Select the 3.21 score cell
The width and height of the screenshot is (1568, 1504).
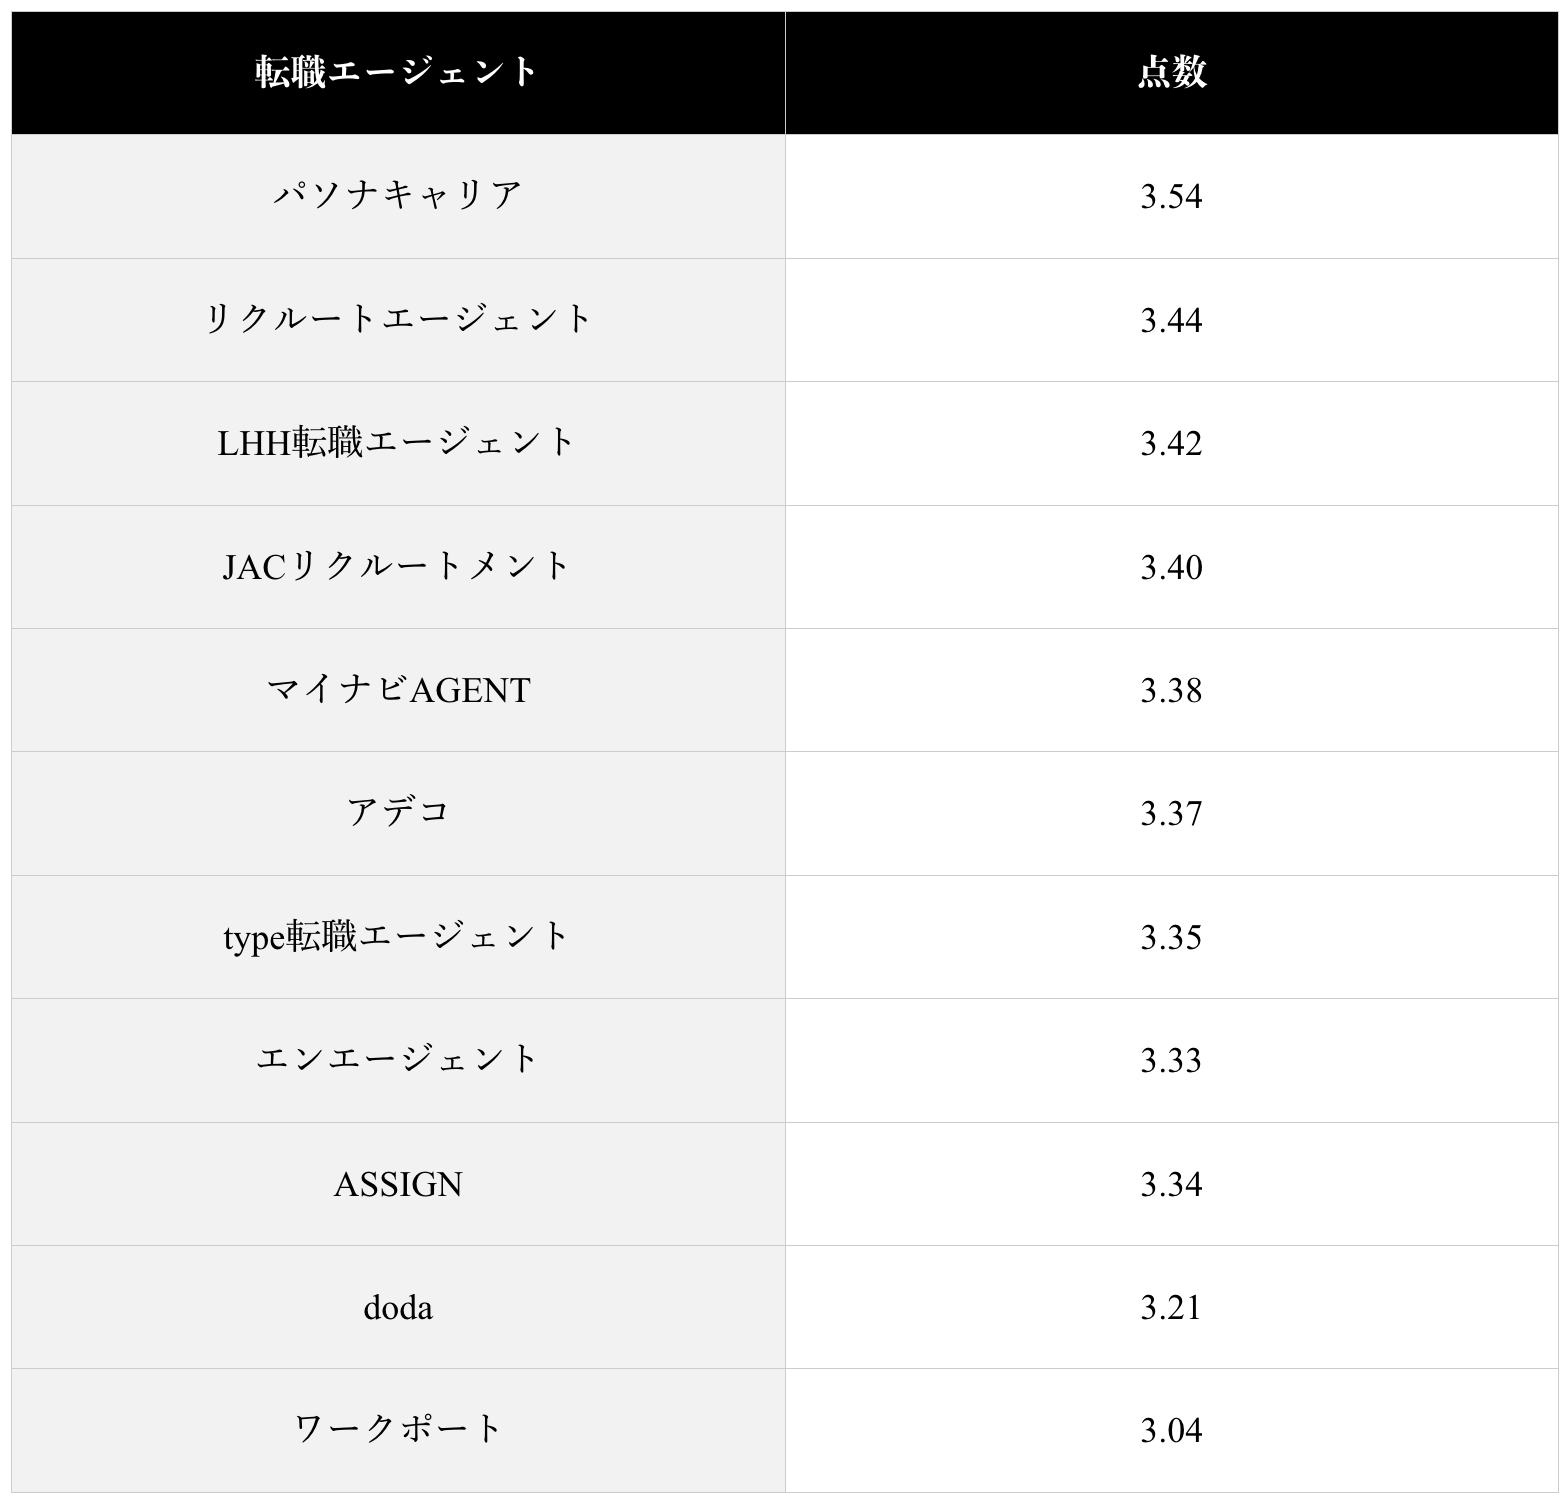coord(1171,1306)
